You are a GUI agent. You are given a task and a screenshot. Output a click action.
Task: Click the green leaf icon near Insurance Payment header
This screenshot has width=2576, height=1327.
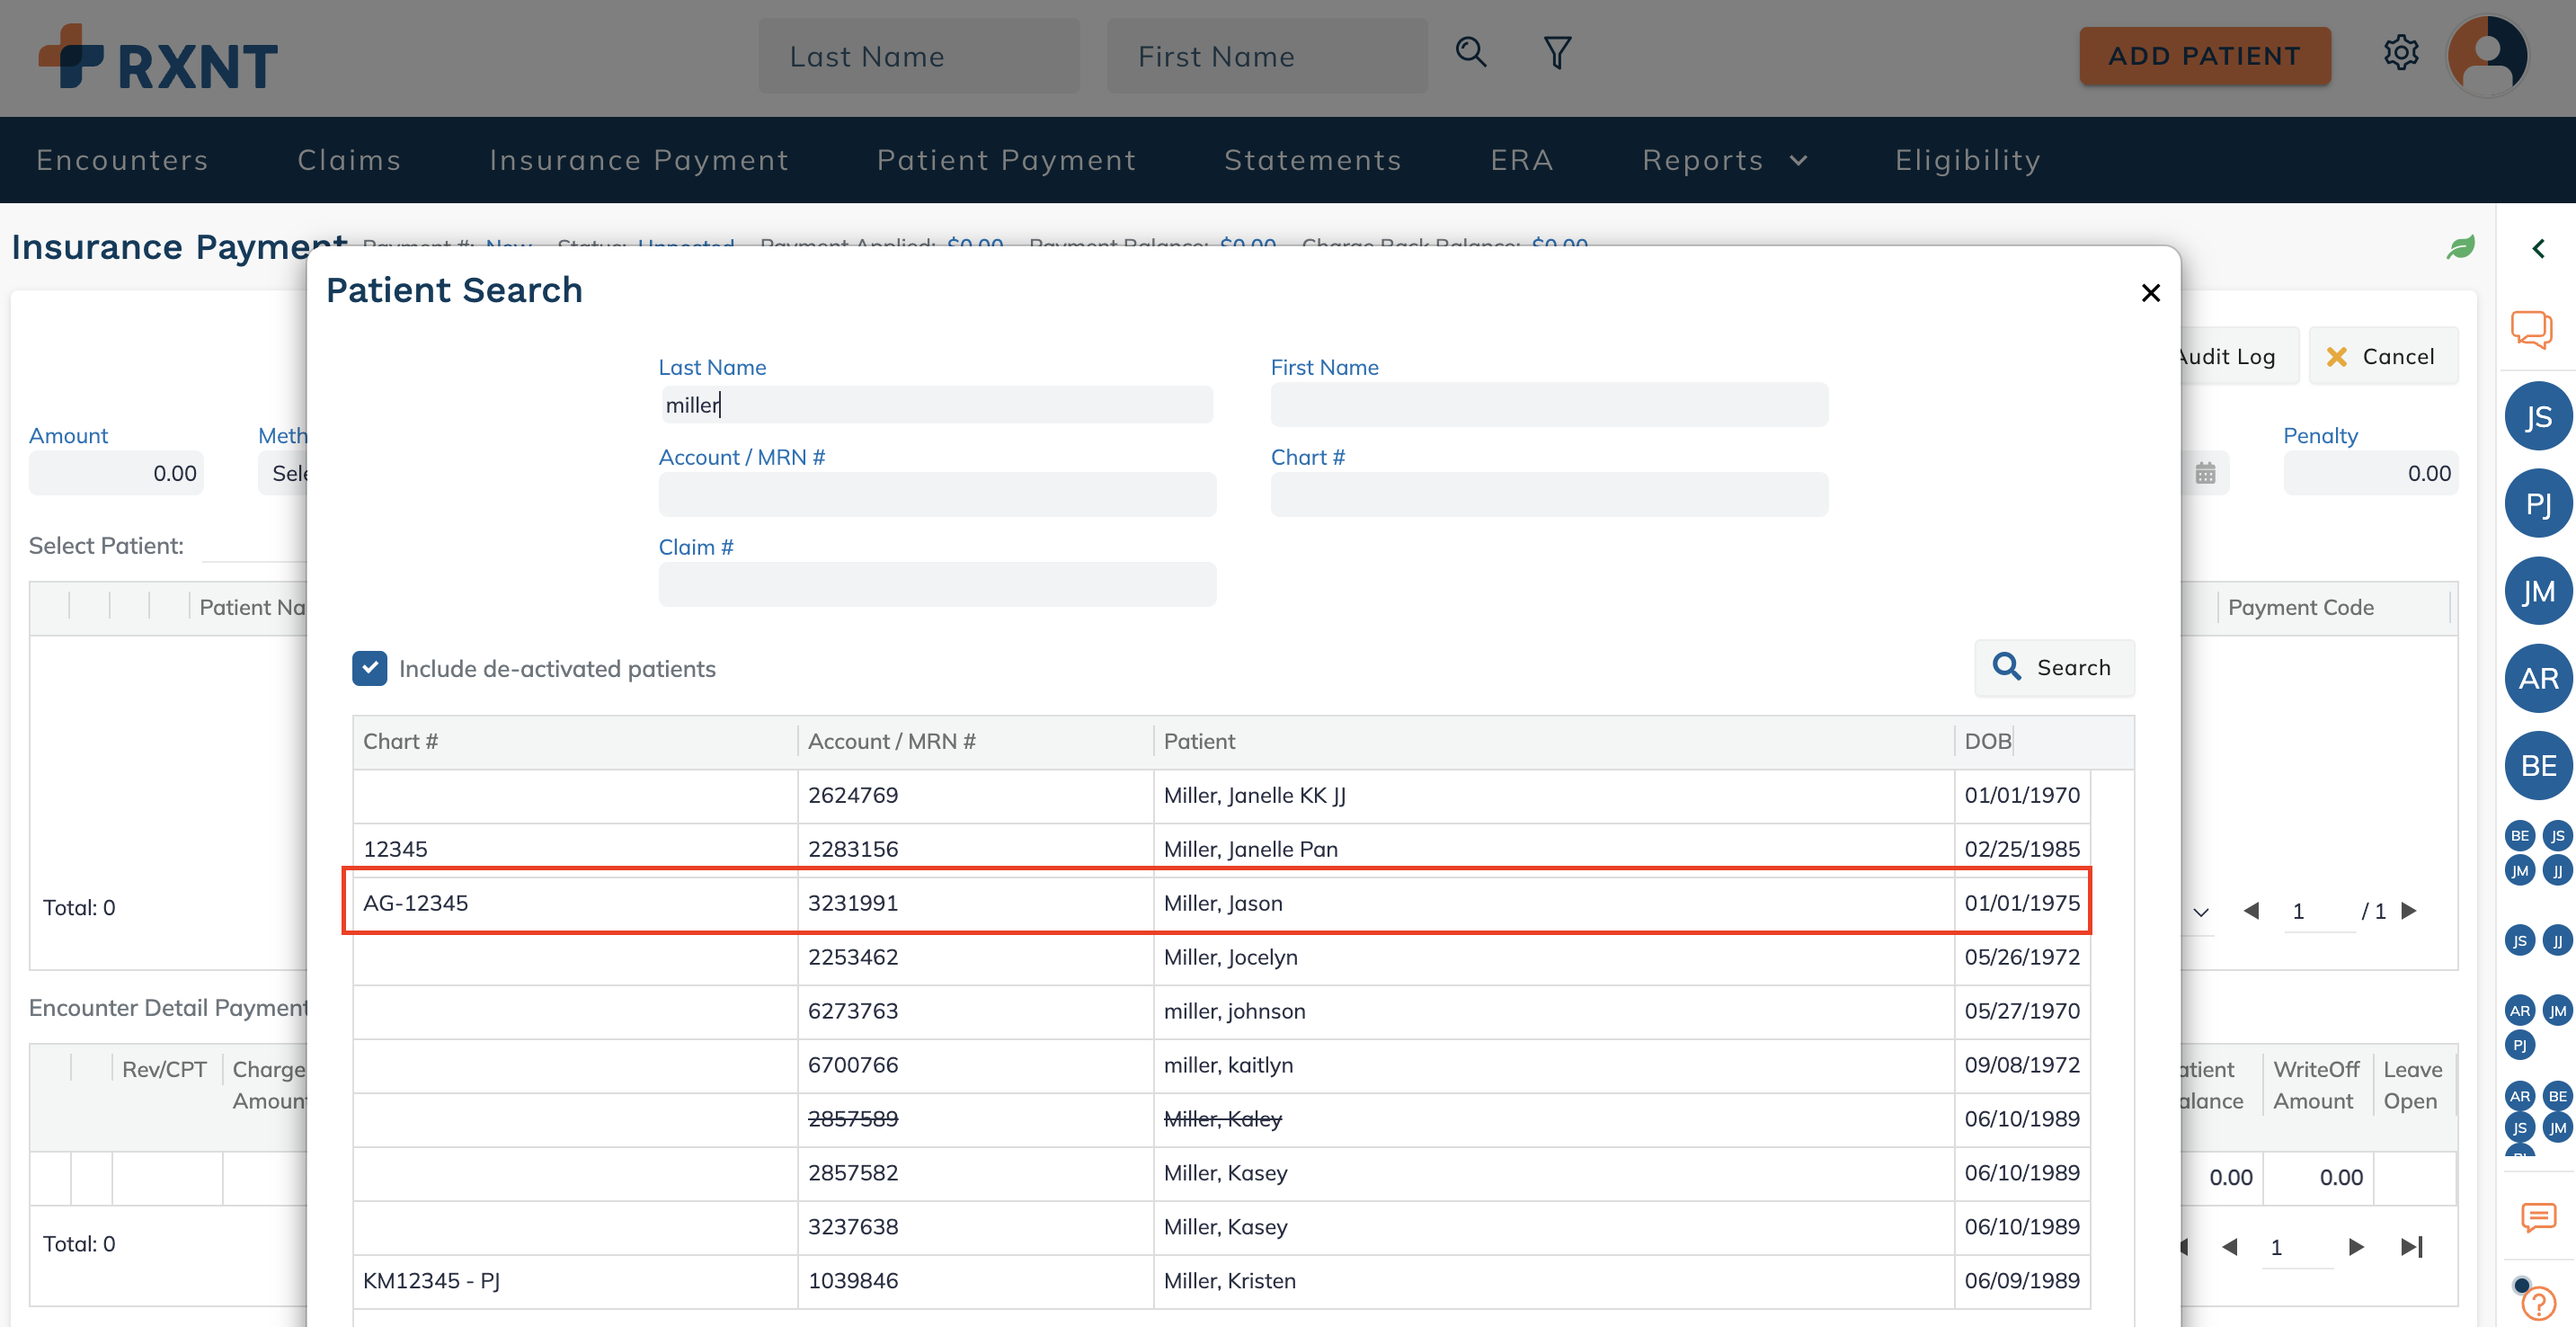click(x=2461, y=247)
